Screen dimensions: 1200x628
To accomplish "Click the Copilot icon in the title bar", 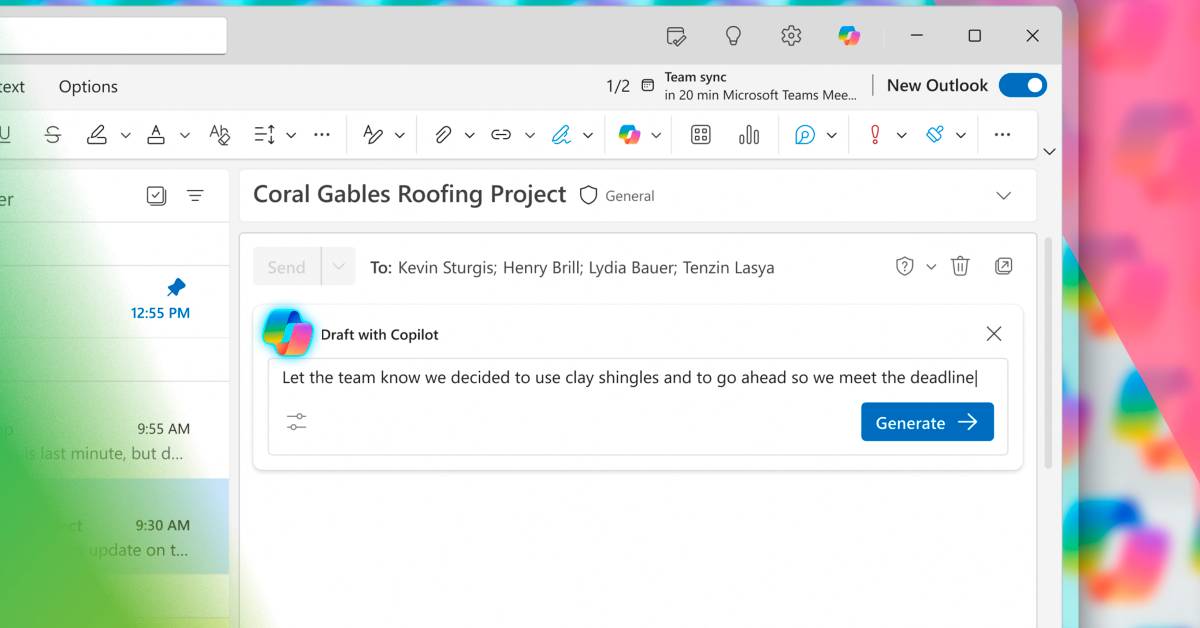I will pos(849,36).
